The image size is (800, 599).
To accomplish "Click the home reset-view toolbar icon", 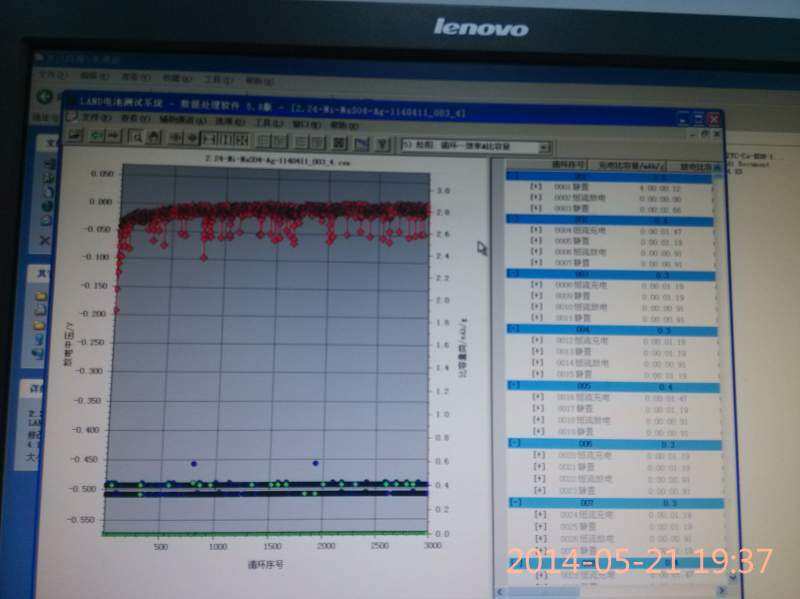I will point(154,137).
